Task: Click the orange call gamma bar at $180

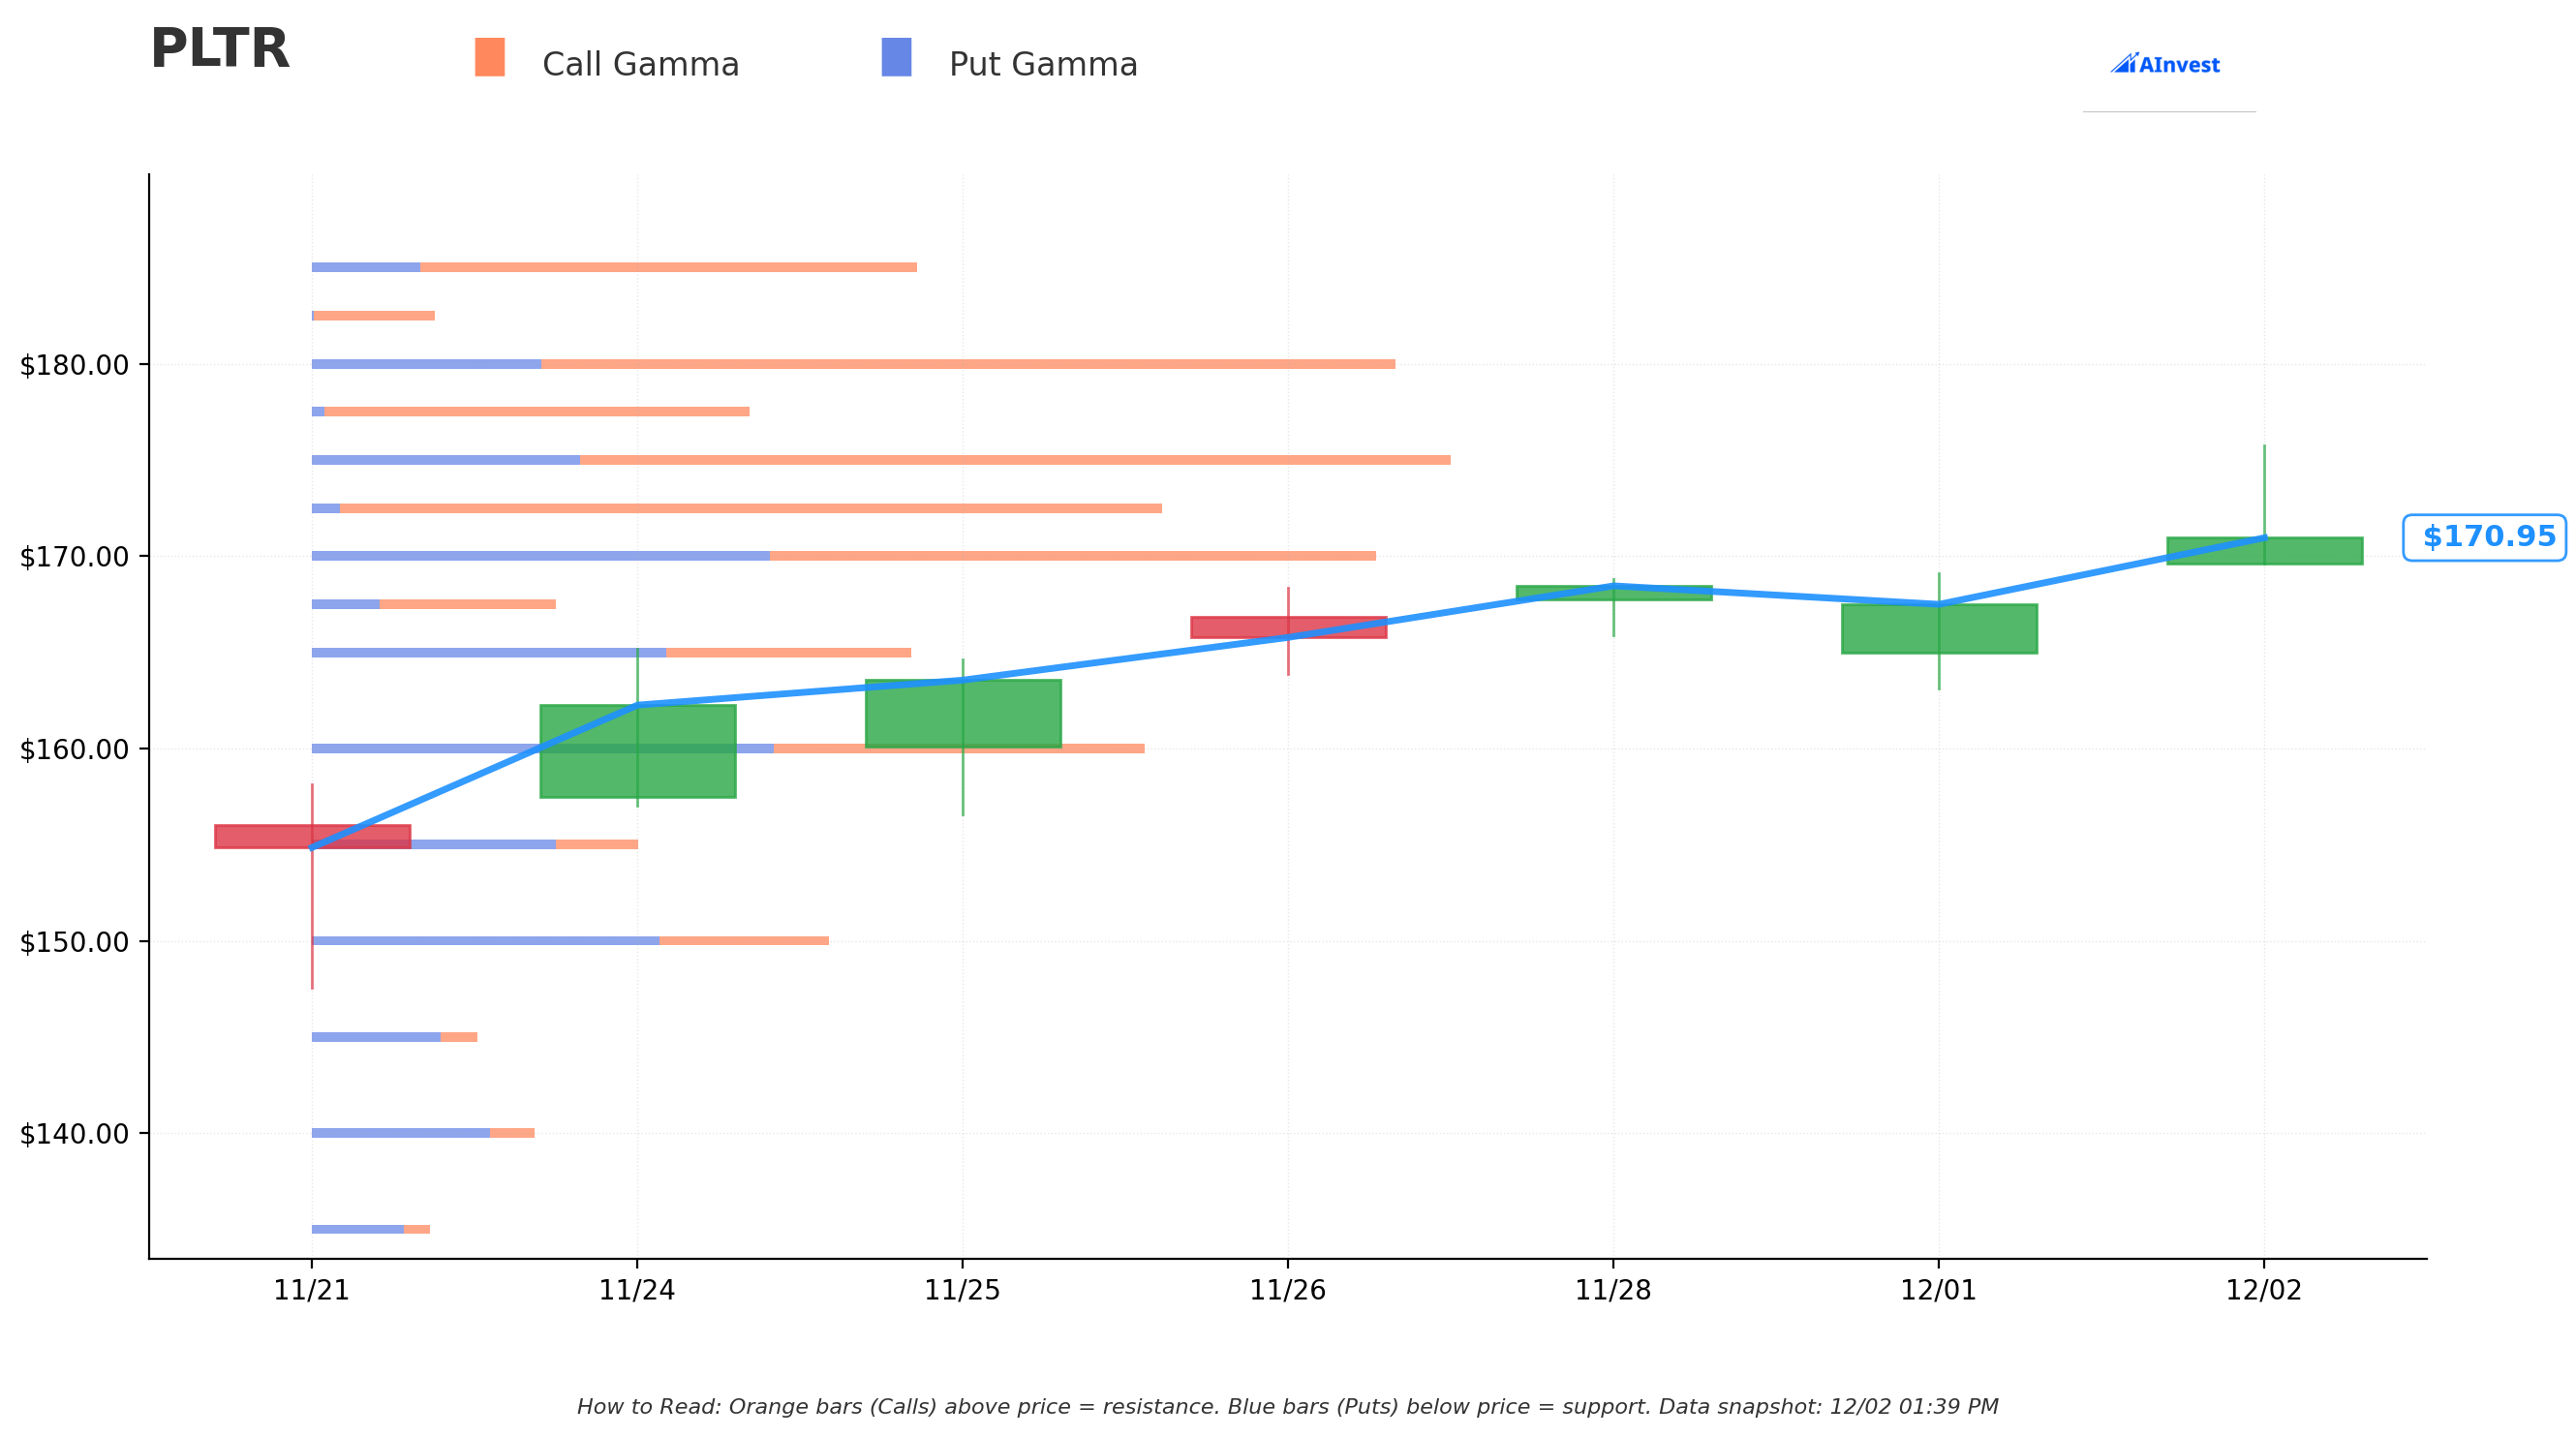Action: [x=968, y=364]
